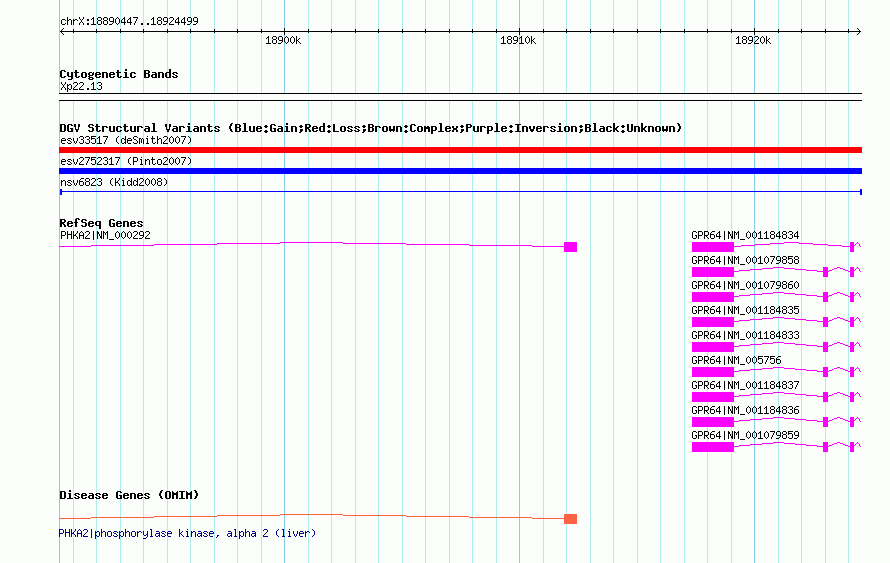
Task: Click the RefSeq Genes track title
Action: (x=101, y=223)
